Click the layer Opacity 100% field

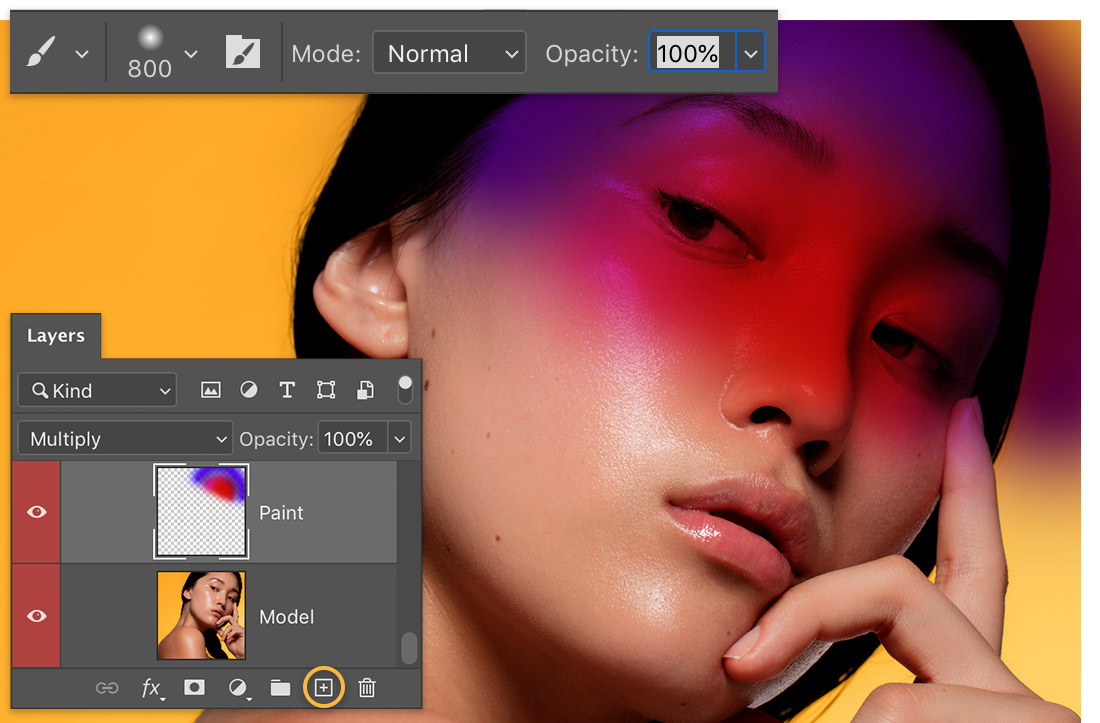tap(351, 439)
